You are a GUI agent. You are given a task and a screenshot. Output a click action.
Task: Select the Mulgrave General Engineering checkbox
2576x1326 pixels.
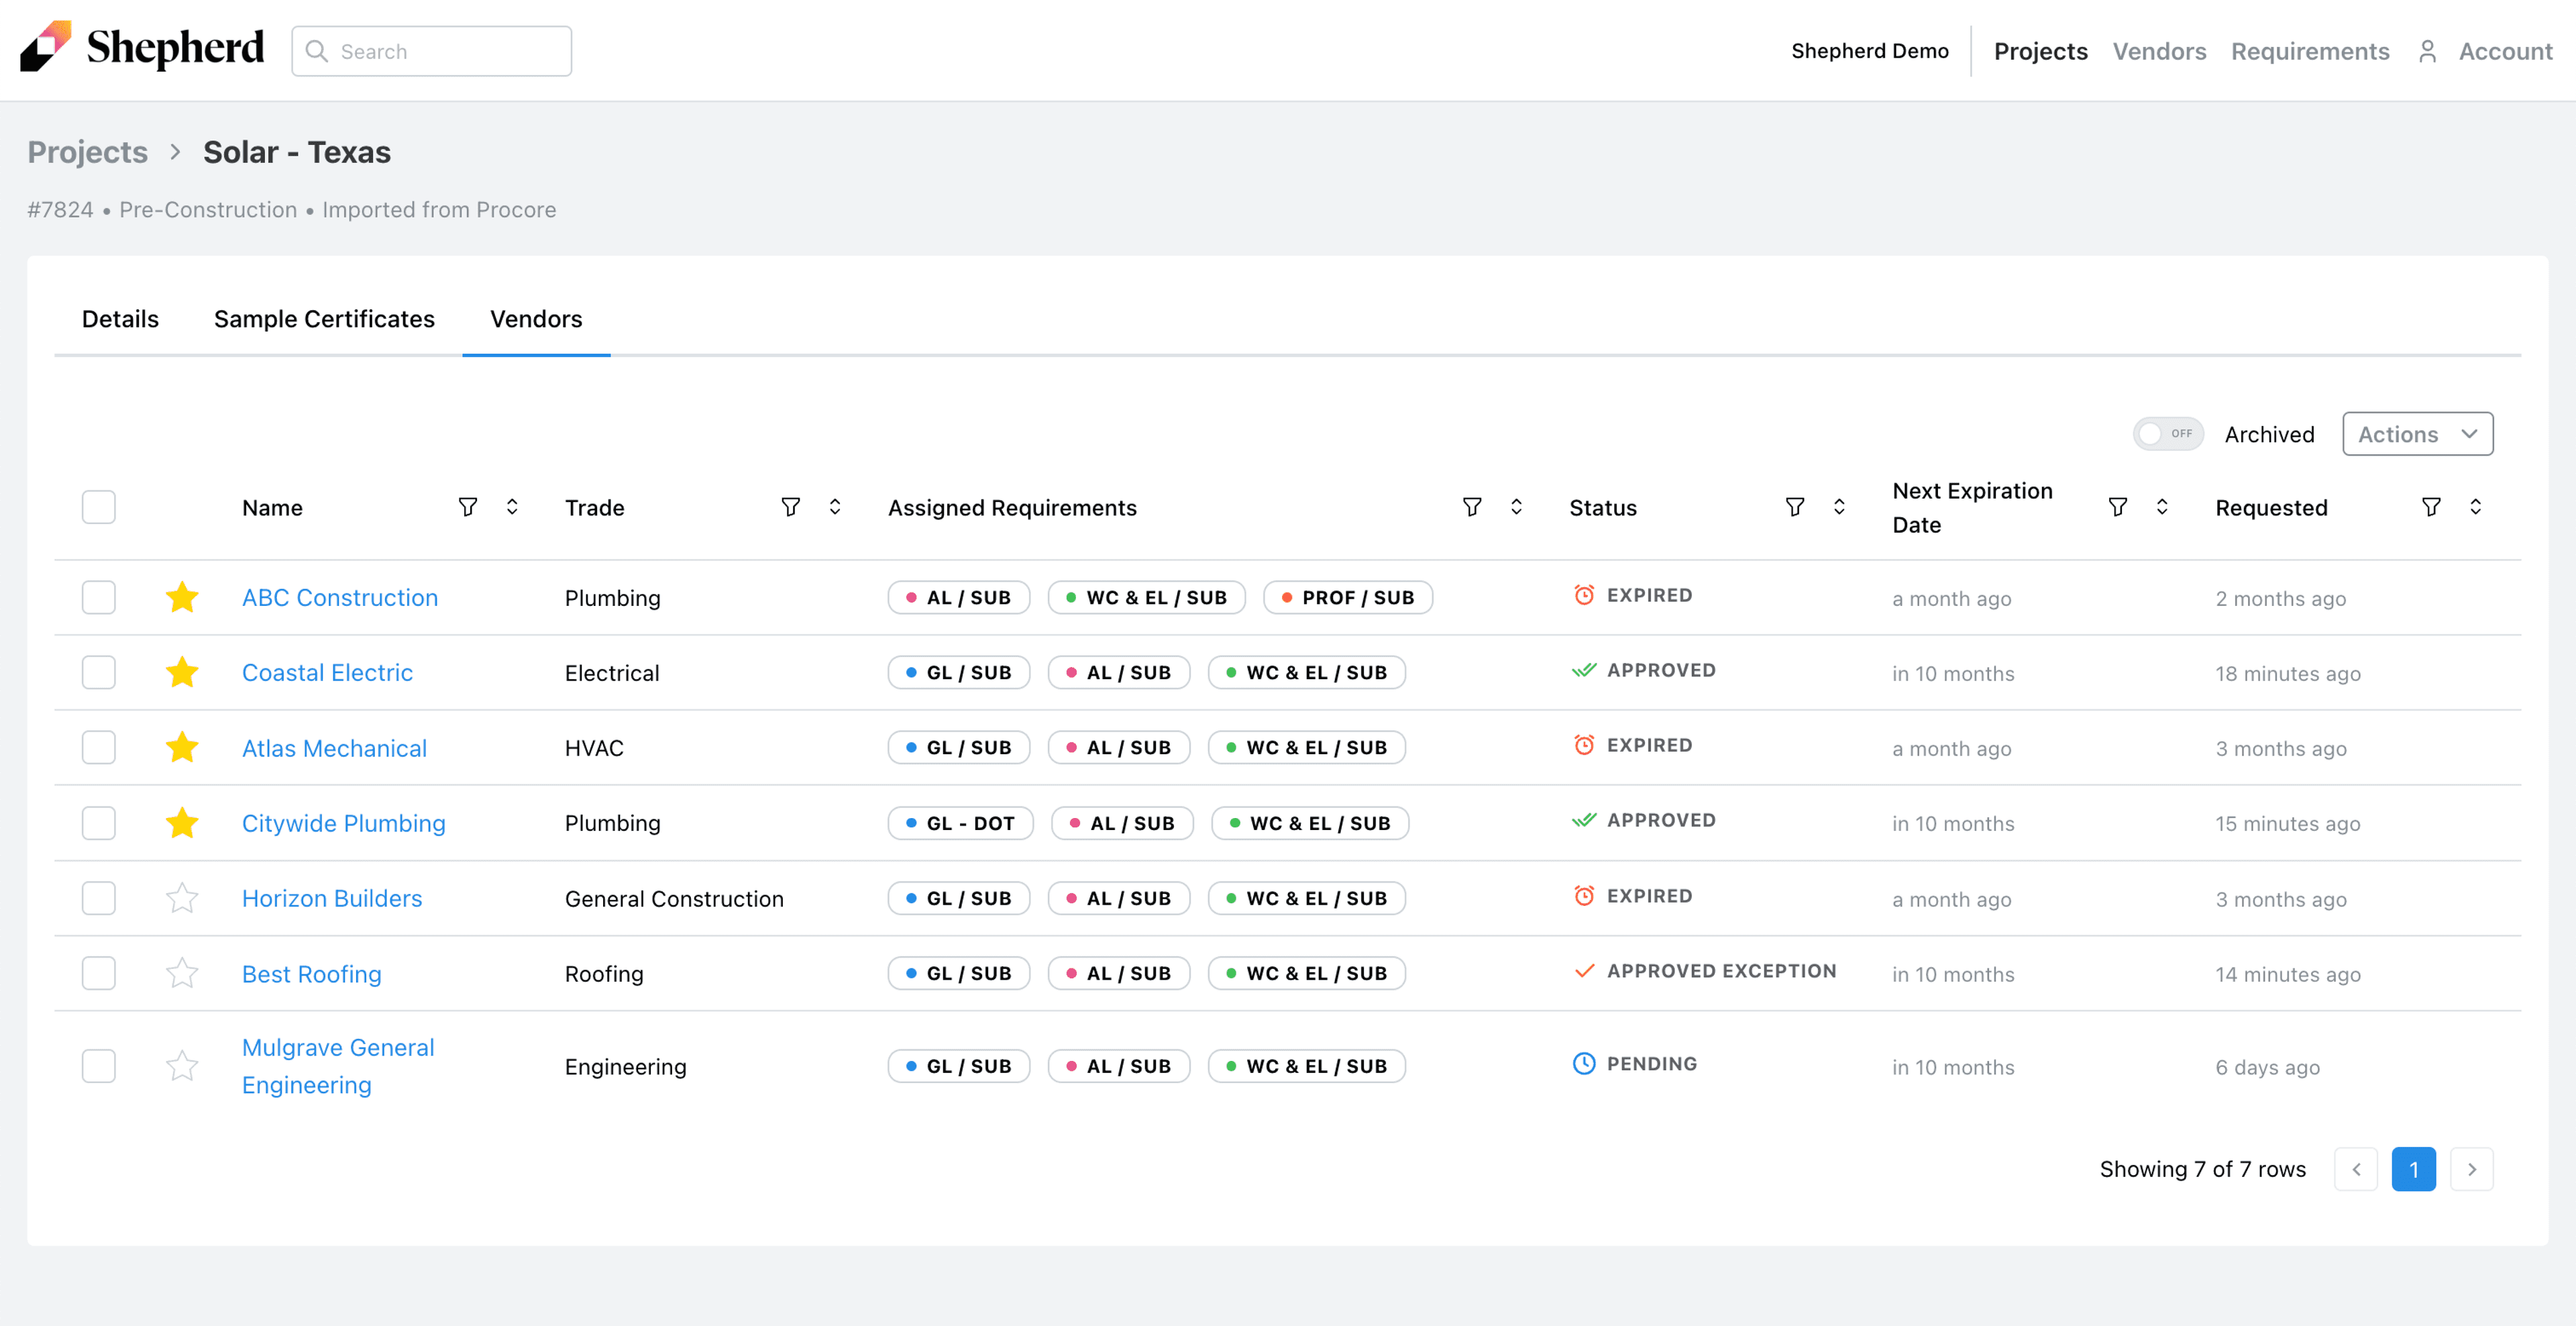pos(99,1066)
